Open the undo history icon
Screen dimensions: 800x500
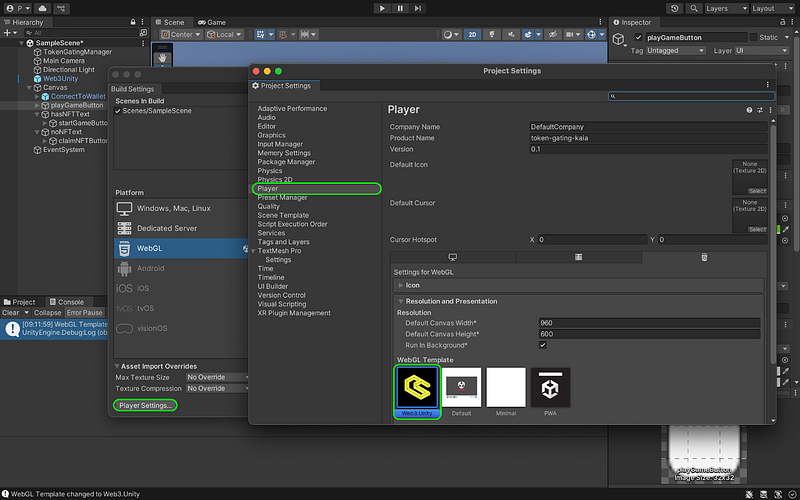click(x=675, y=8)
